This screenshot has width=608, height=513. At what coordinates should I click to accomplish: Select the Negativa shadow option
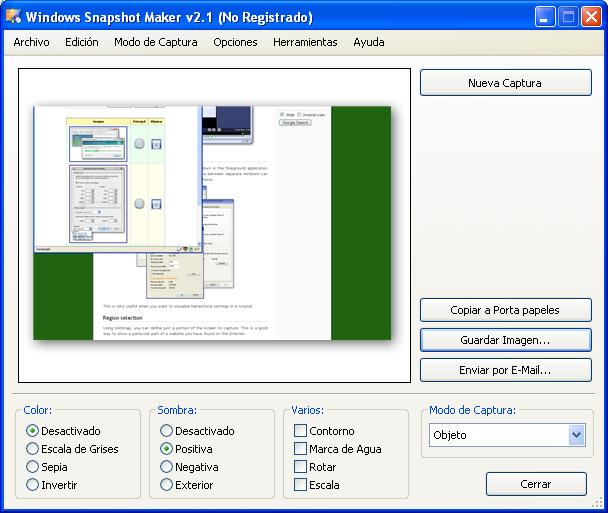(x=166, y=467)
